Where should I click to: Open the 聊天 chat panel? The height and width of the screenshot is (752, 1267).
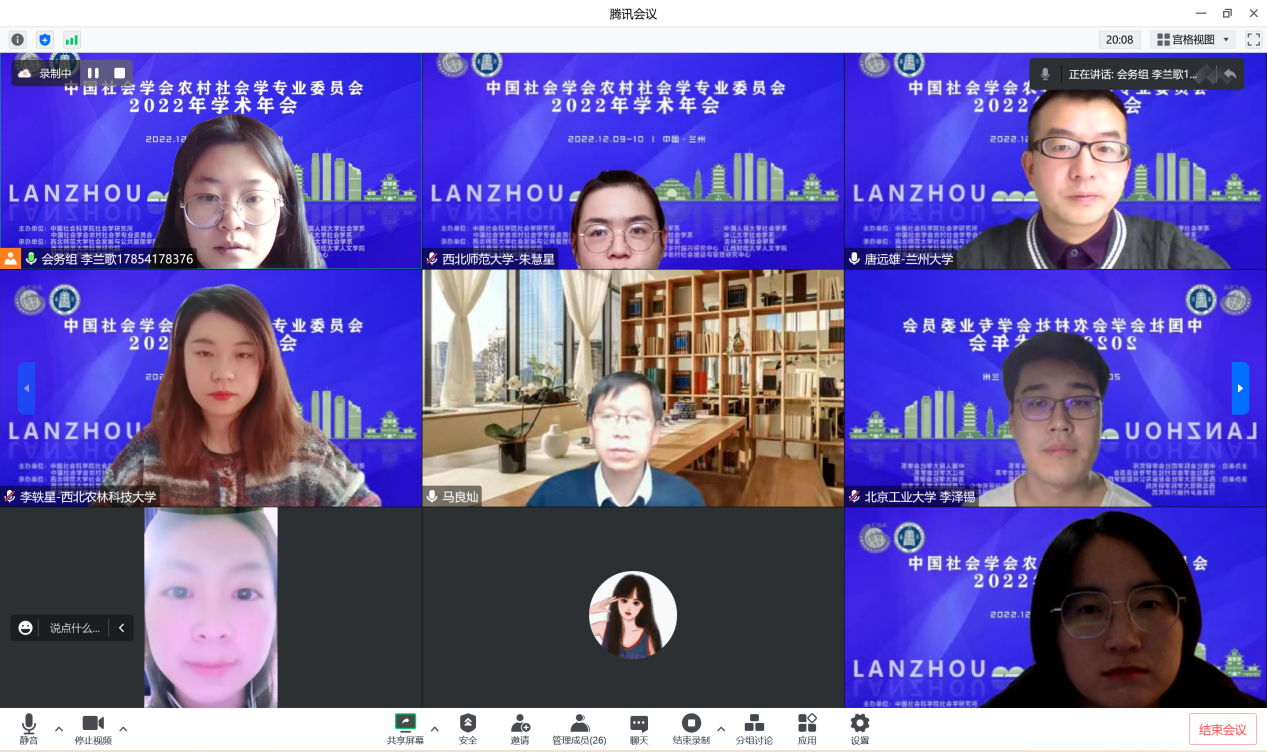[x=639, y=729]
